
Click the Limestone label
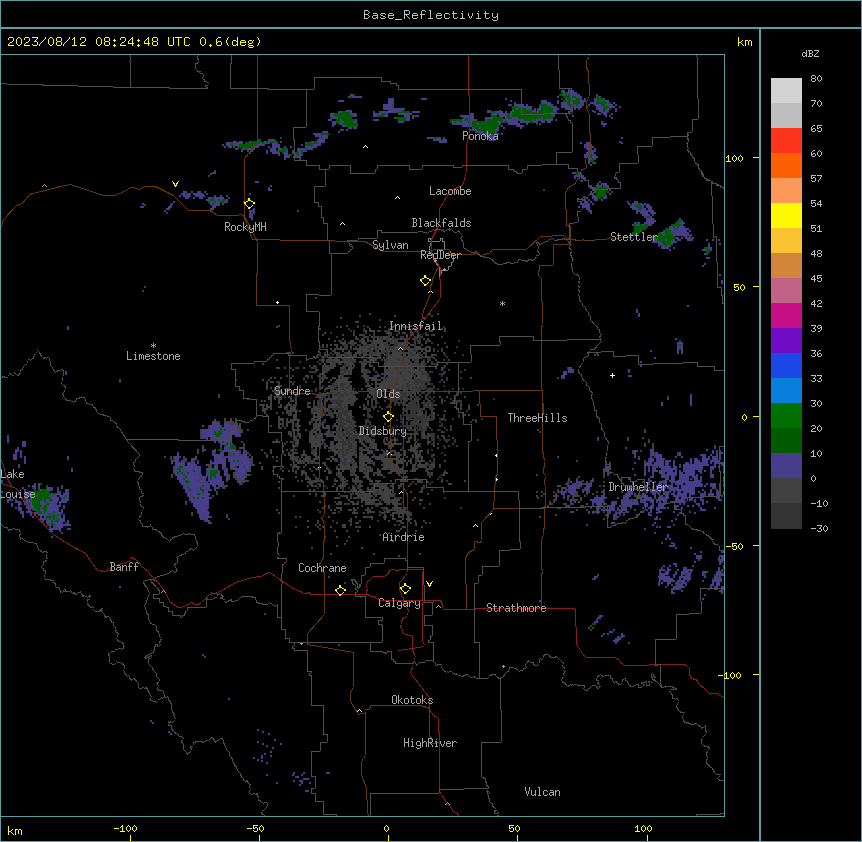tap(153, 356)
